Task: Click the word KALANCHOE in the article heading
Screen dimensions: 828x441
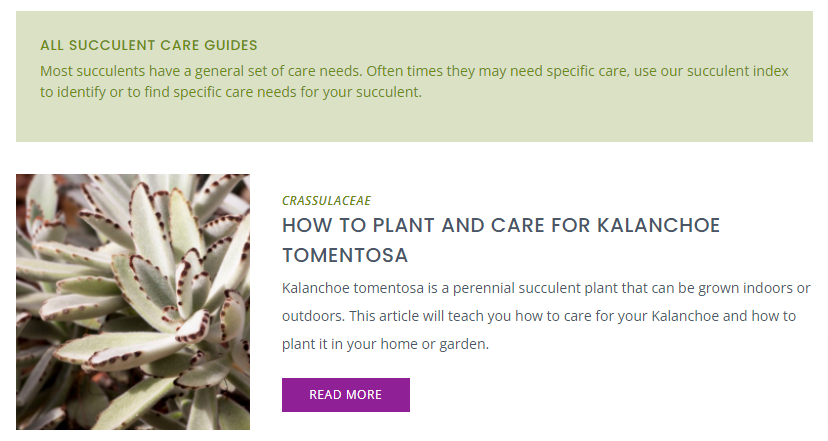Action: 658,226
